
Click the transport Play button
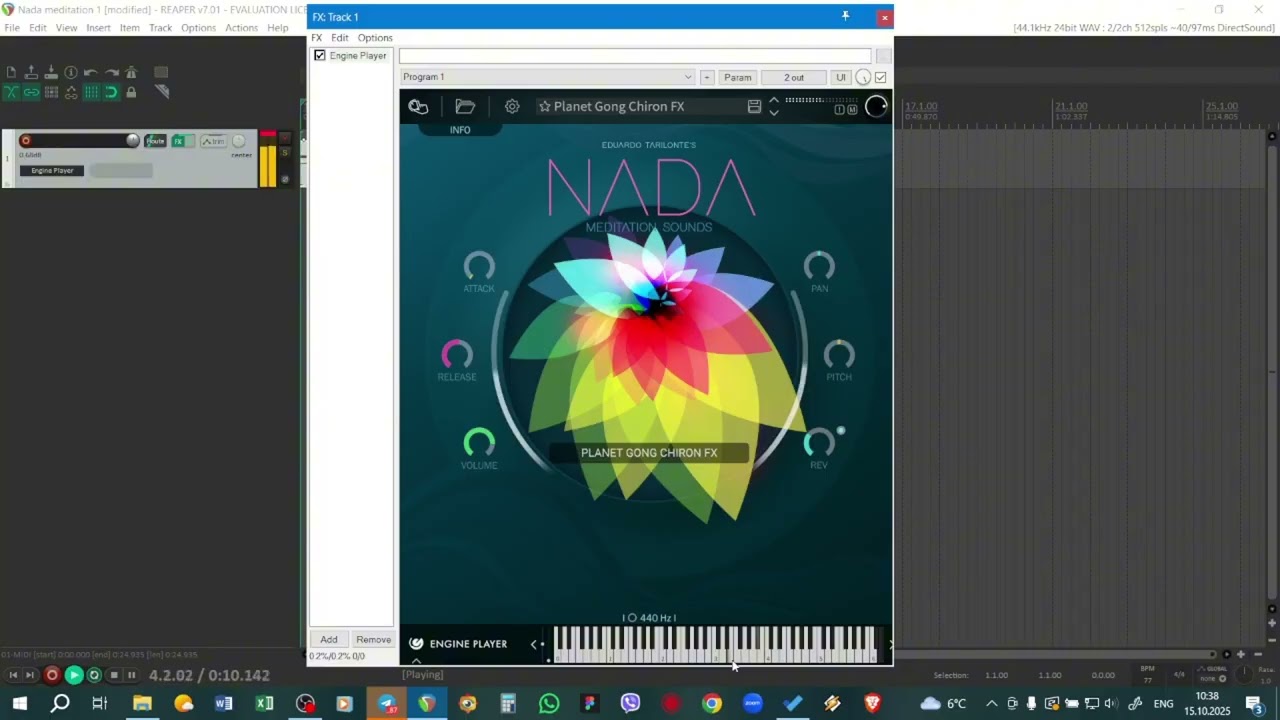[73, 676]
